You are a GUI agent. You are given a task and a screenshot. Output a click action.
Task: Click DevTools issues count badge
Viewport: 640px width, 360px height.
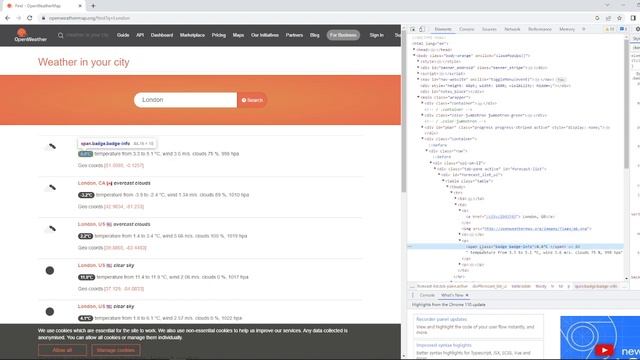point(623,29)
